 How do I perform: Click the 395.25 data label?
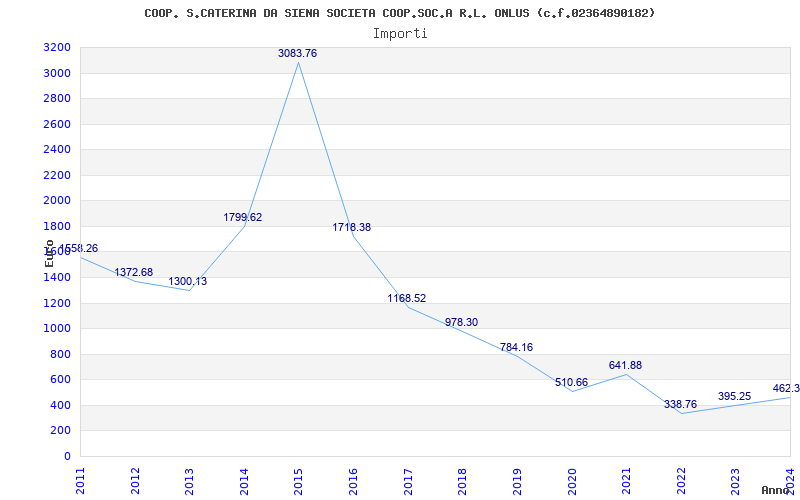(x=734, y=396)
